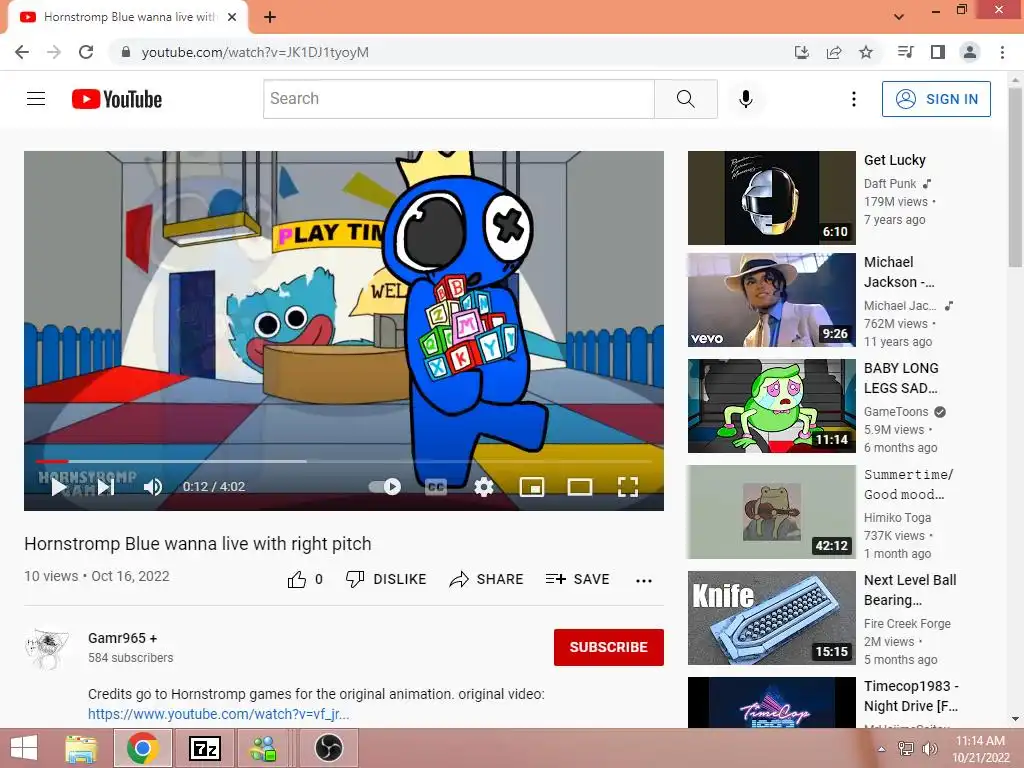Click the page vertical scrollbar
Viewport: 1024px width, 768px height.
pyautogui.click(x=1015, y=176)
